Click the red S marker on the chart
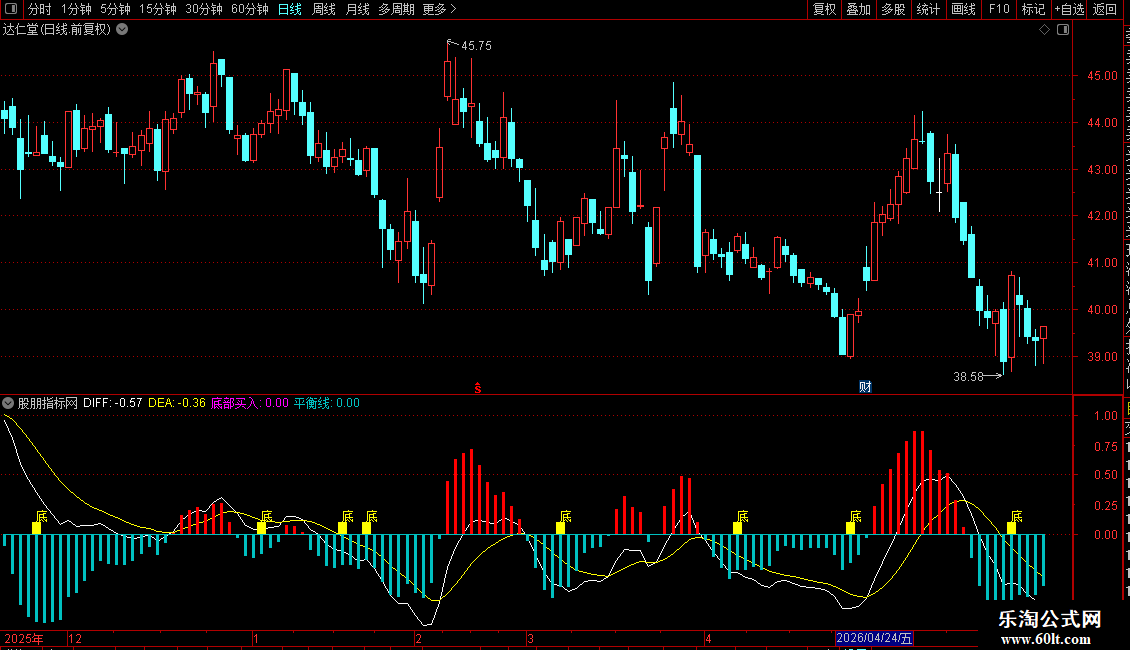 pyautogui.click(x=478, y=388)
